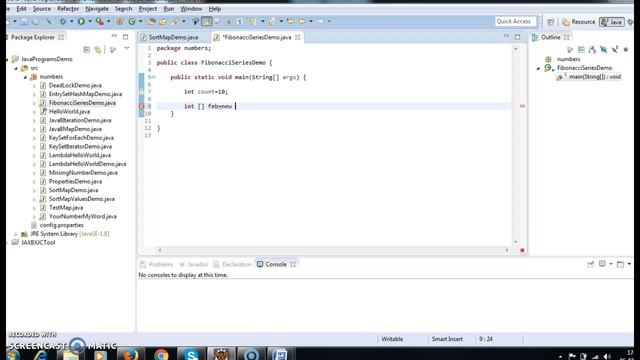Viewport: 640px width, 360px height.
Task: Open the Source menu
Action: point(42,9)
